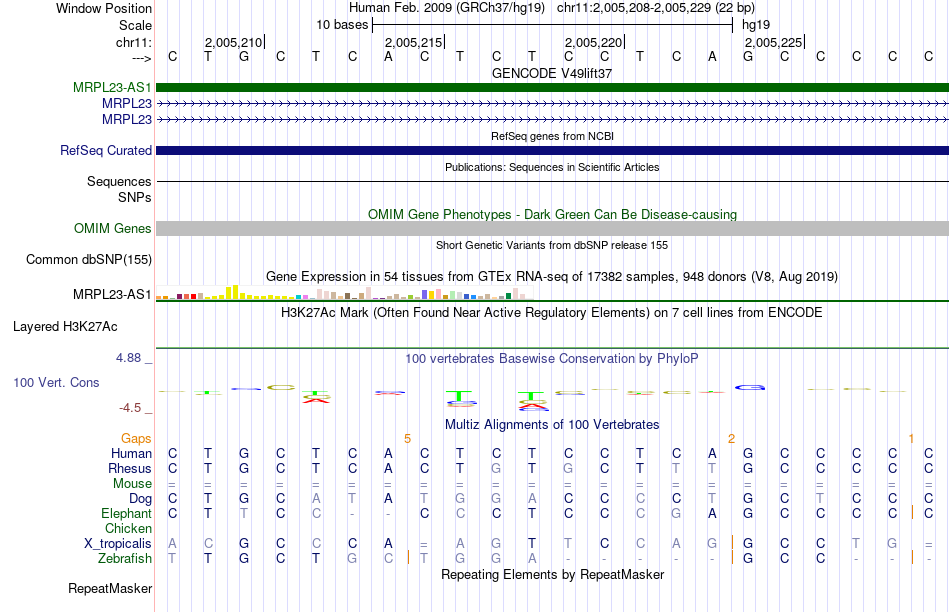Click the RepeatMasker track label
The image size is (950, 612).
point(110,588)
